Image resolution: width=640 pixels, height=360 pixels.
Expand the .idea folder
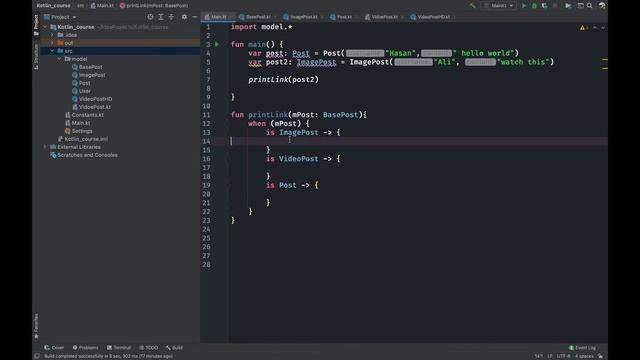[x=52, y=35]
